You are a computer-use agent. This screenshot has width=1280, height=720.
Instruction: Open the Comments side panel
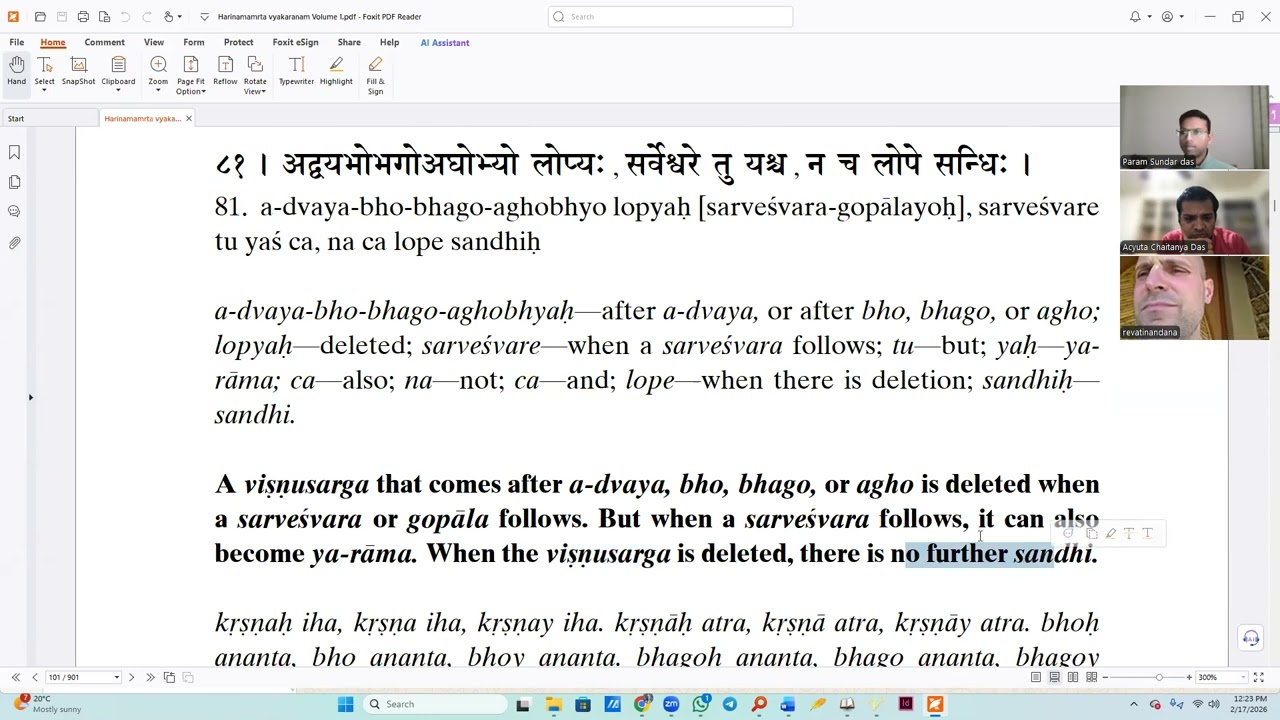pos(15,212)
